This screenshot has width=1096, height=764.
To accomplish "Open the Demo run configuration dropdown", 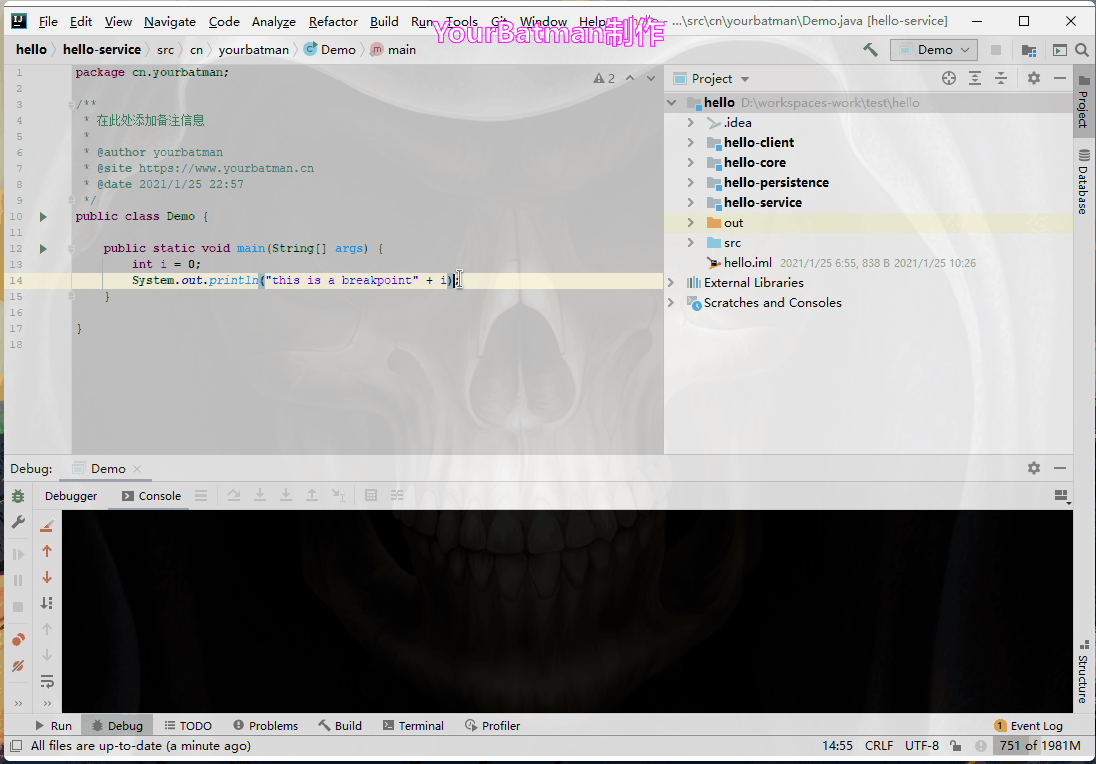I will (x=933, y=50).
